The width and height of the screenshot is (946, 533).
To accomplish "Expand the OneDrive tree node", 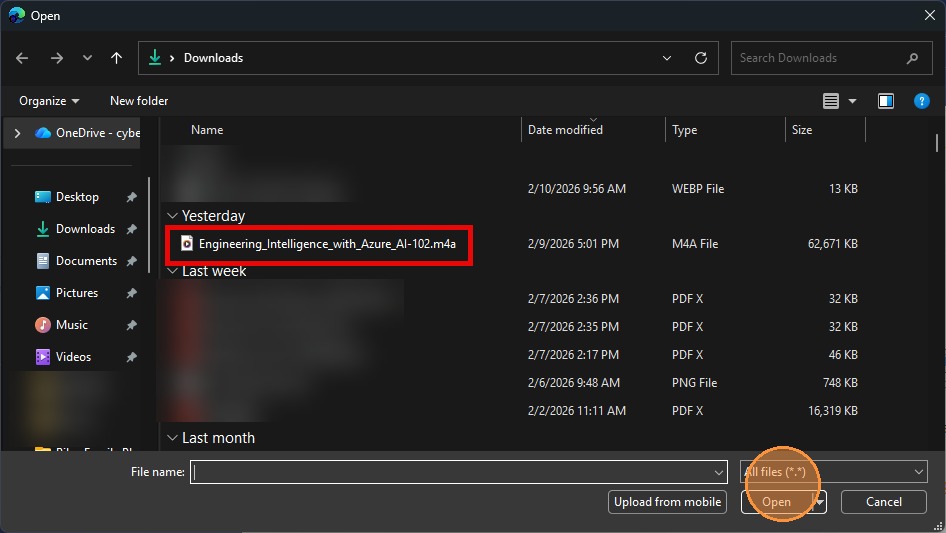I will [17, 133].
